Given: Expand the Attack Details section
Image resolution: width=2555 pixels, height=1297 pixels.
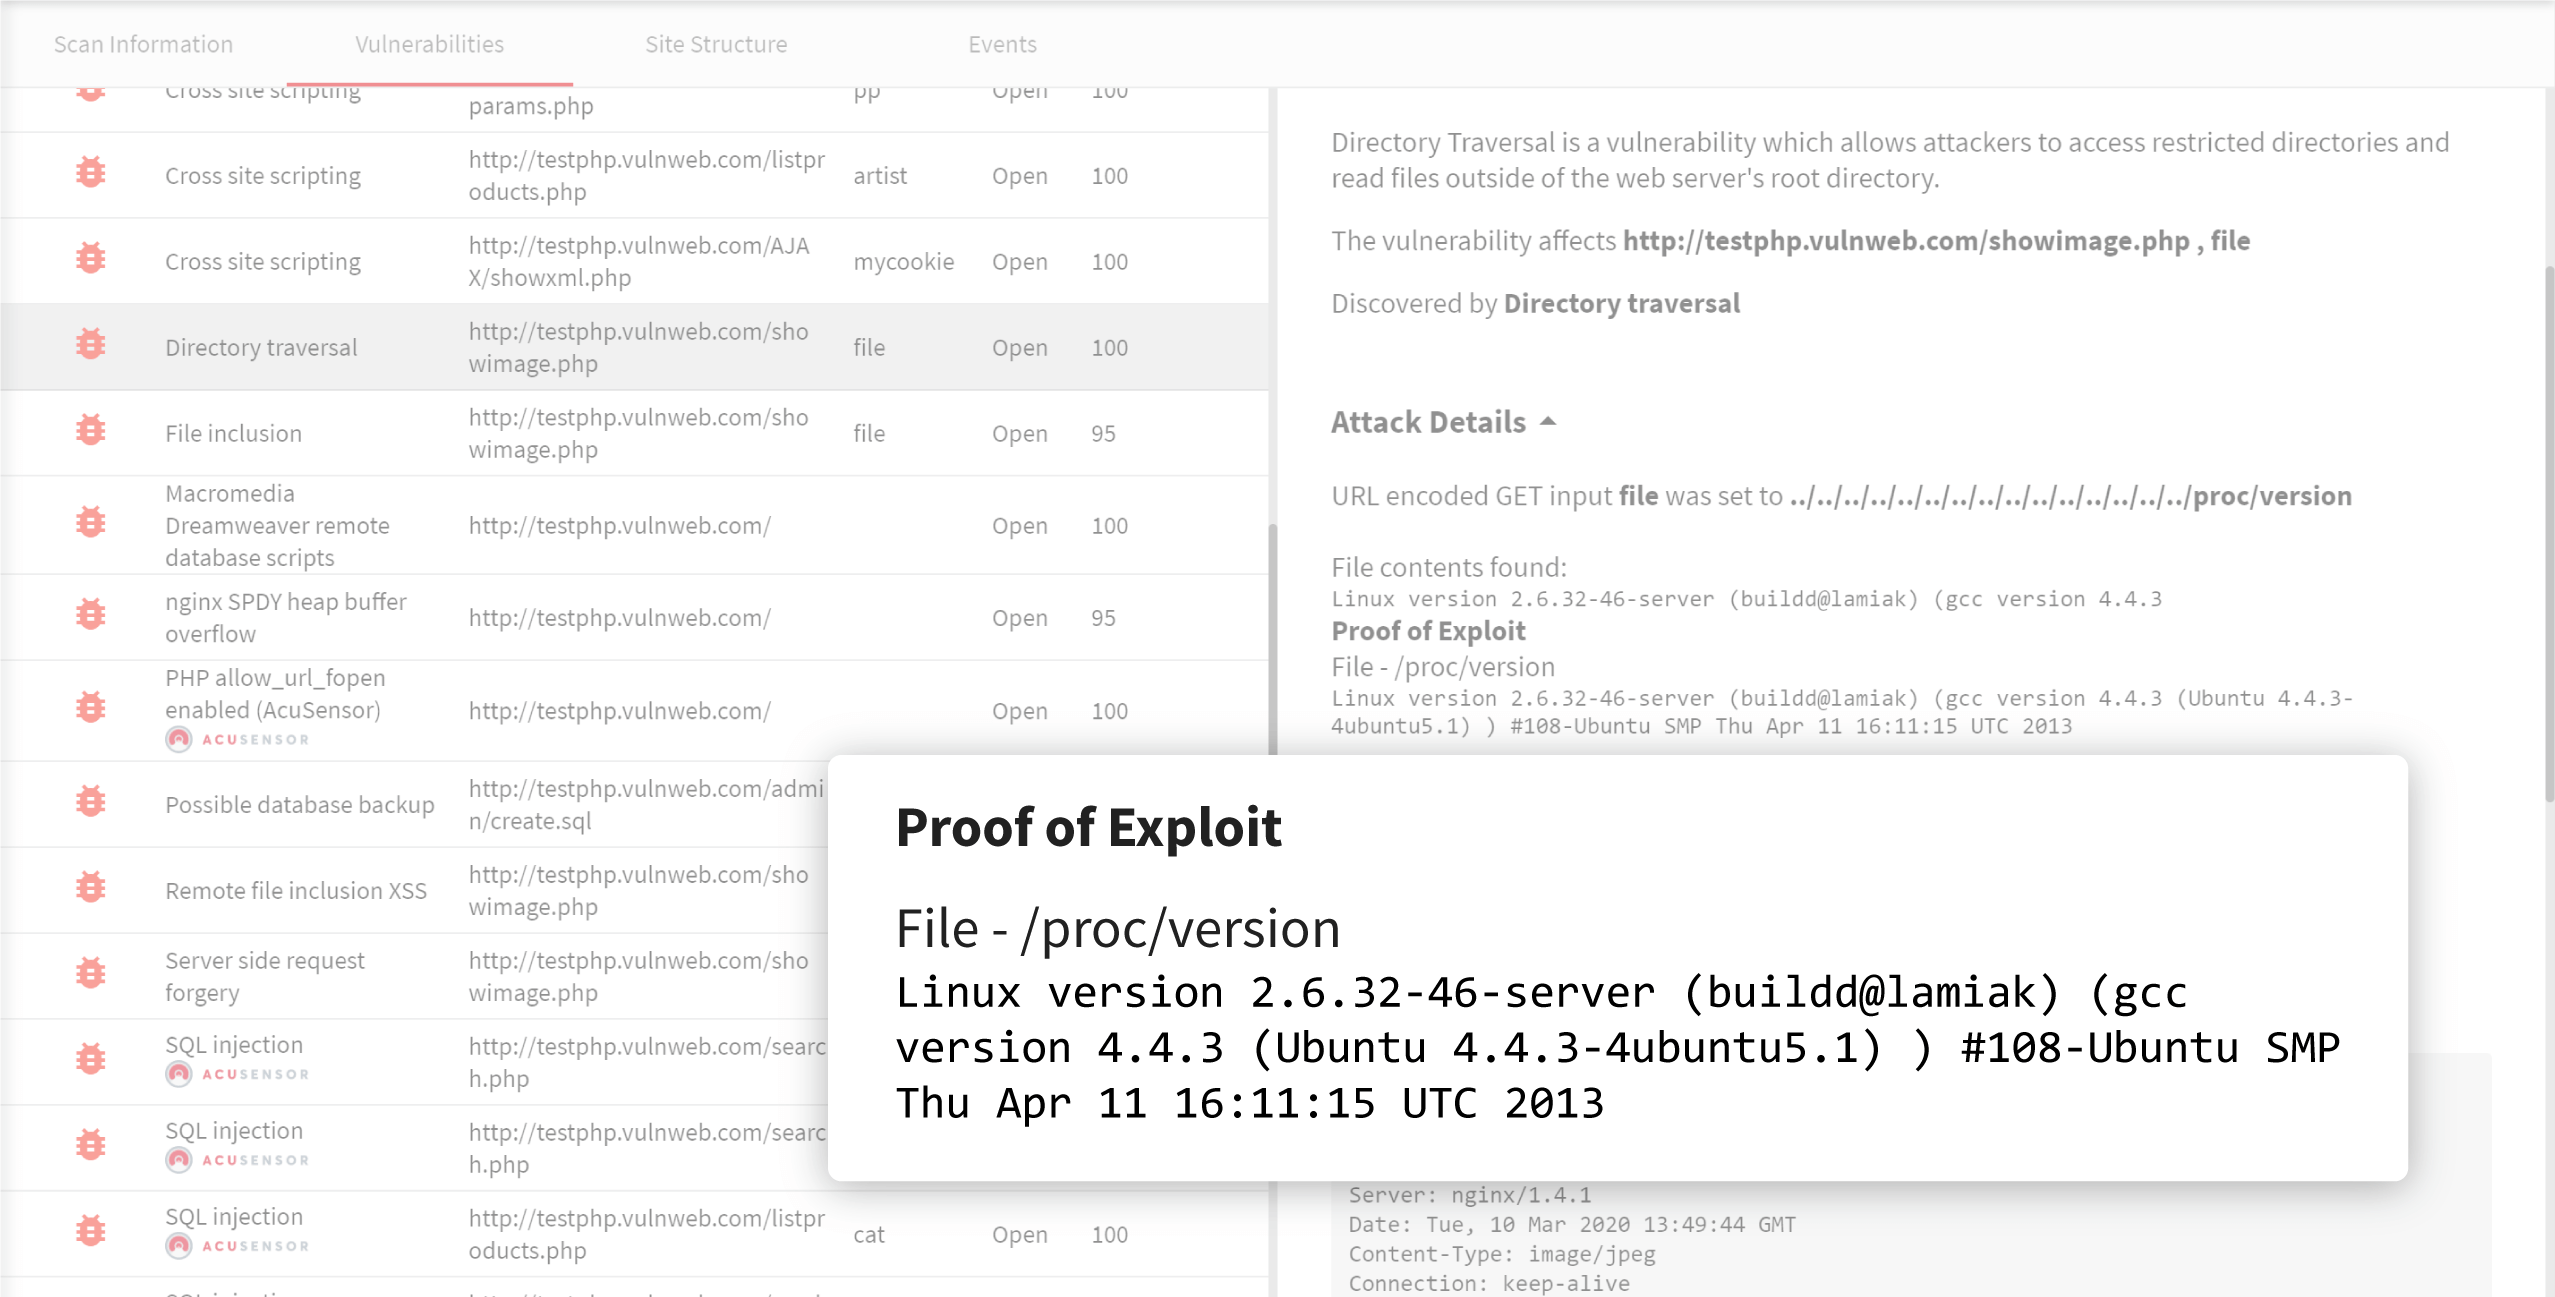Looking at the screenshot, I should 1444,422.
